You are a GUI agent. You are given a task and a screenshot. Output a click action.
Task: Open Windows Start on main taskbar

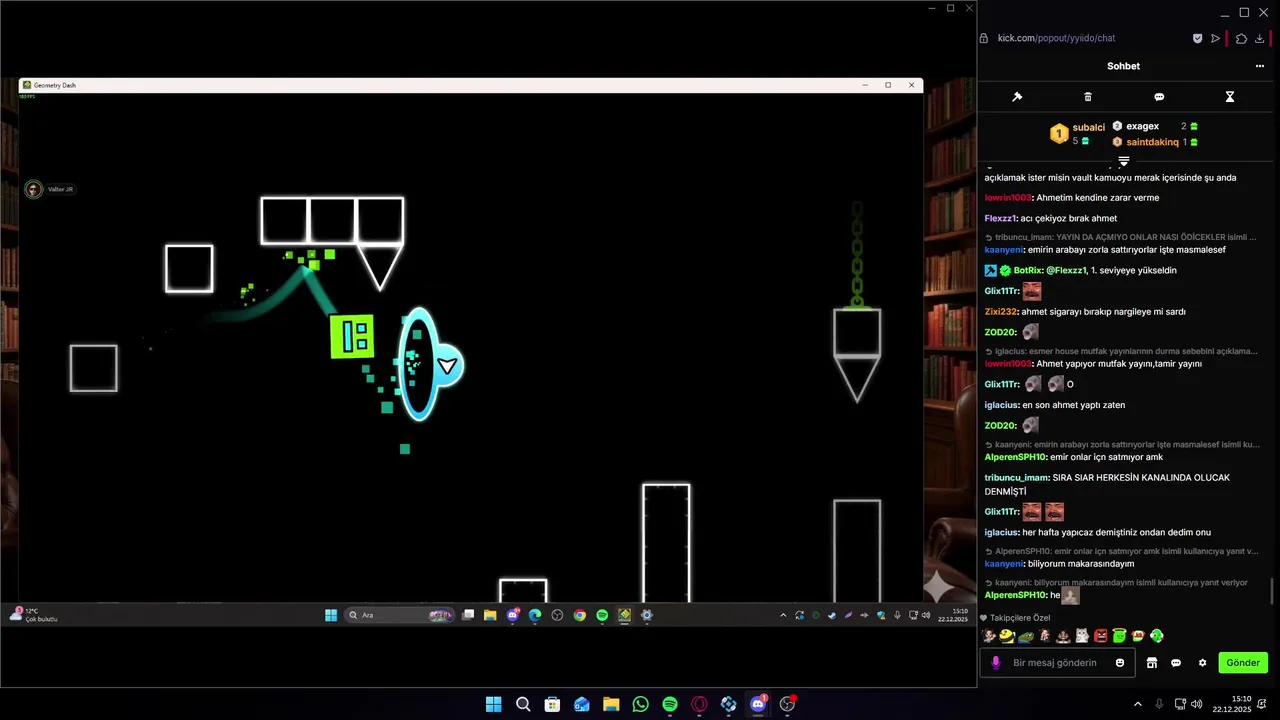[x=493, y=704]
